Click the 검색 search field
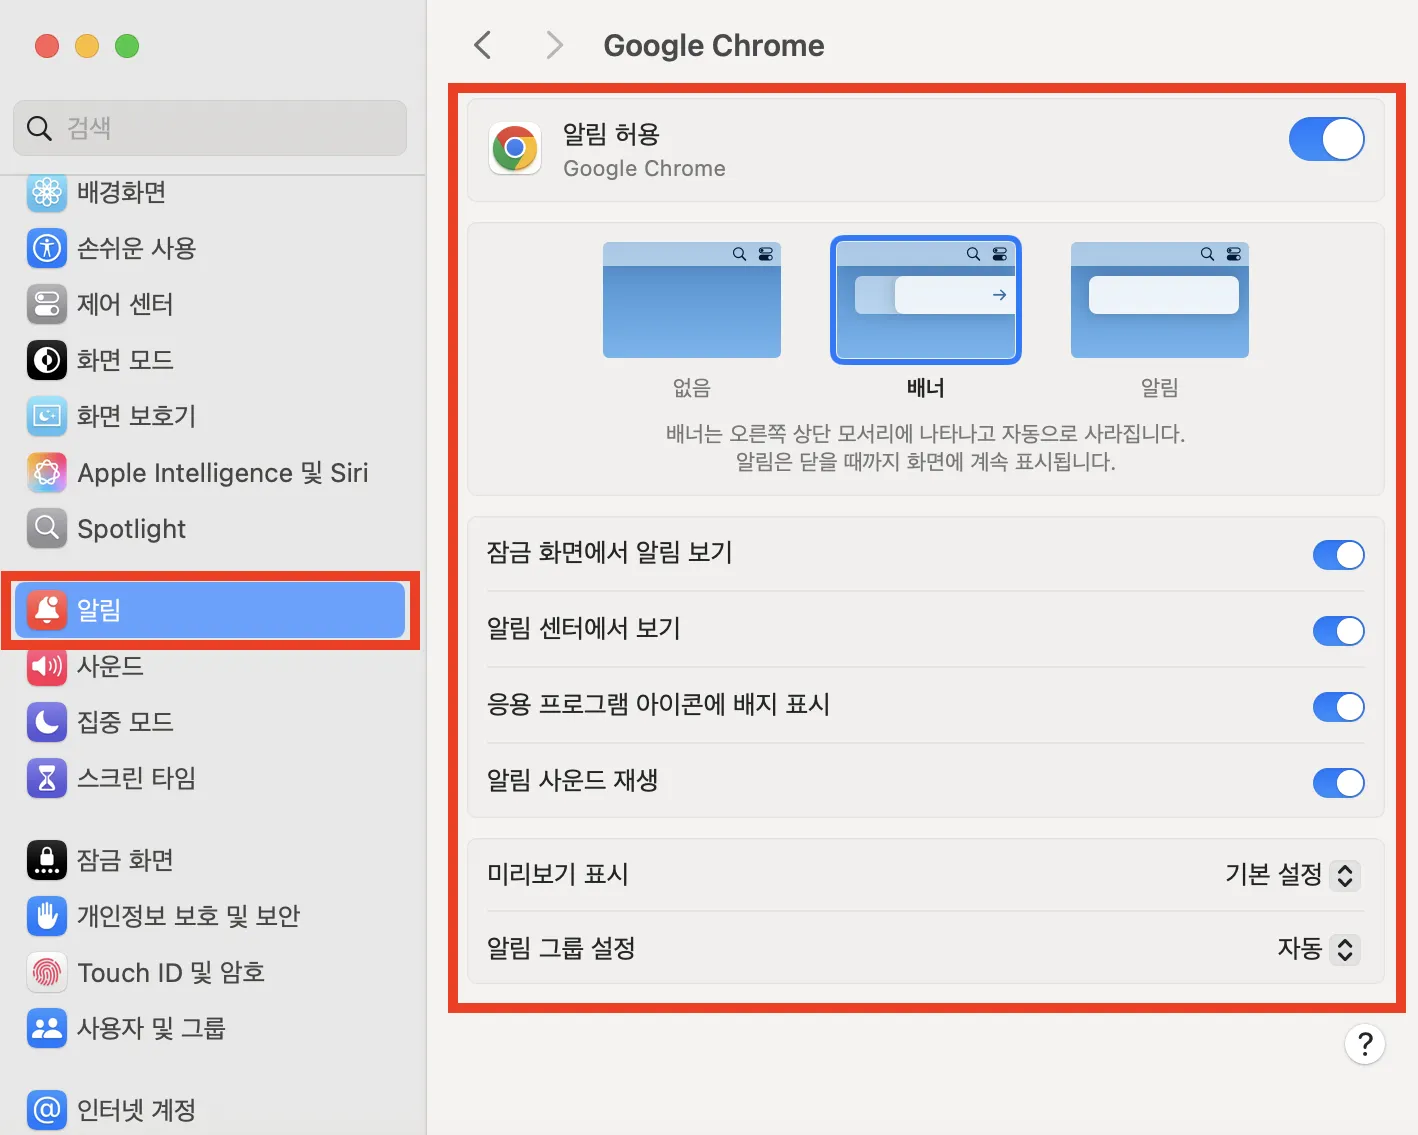Screen dimensions: 1418x1135 coord(210,128)
